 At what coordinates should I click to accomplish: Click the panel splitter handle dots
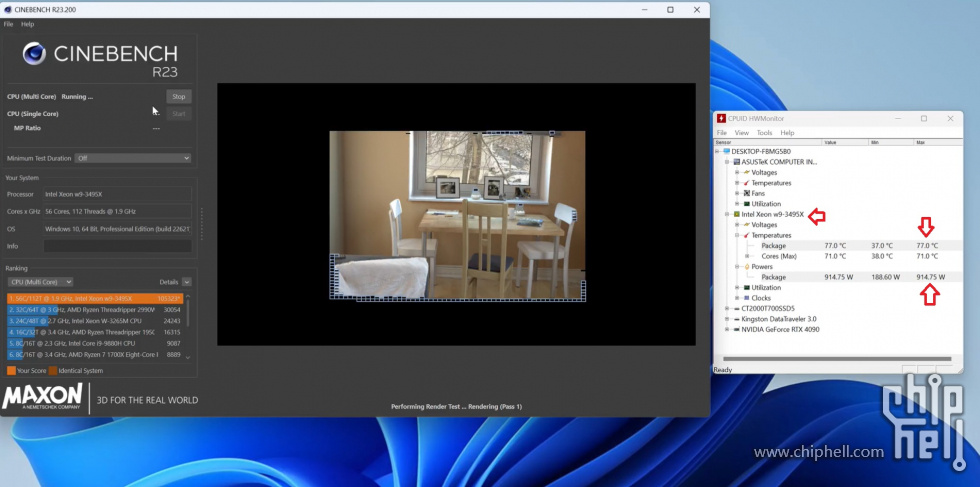[x=201, y=224]
